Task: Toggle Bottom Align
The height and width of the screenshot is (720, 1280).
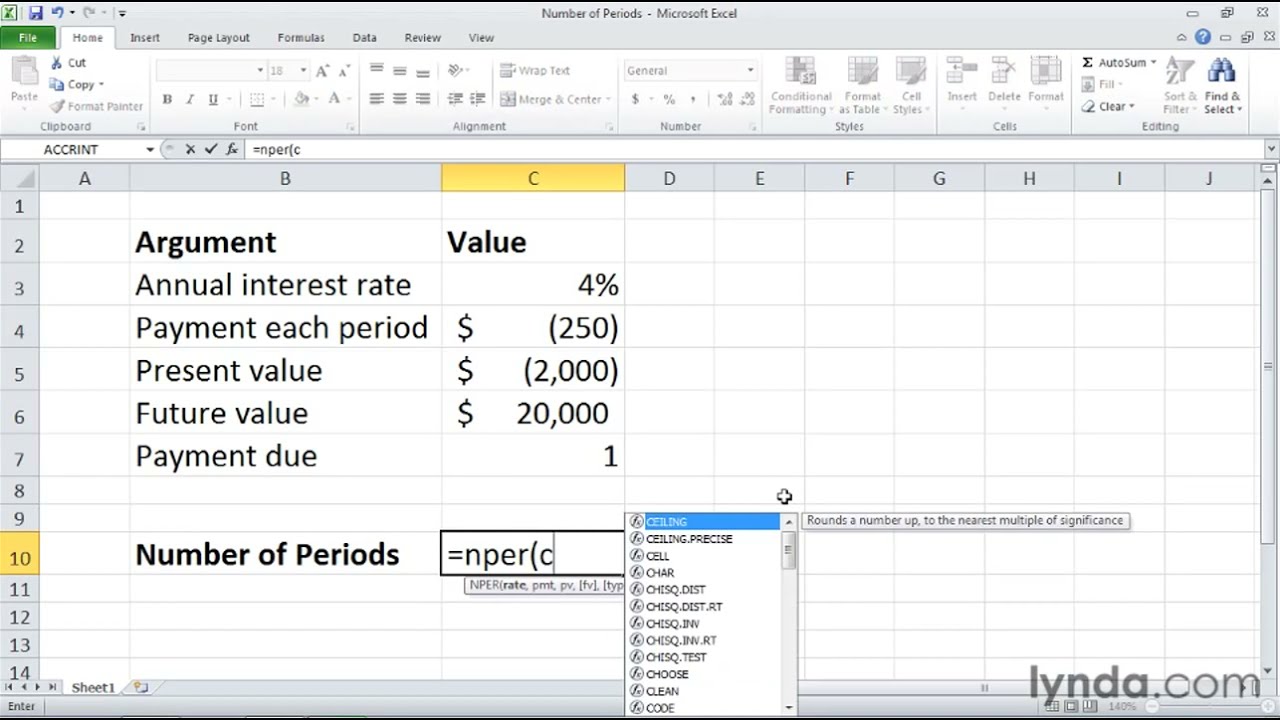Action: [x=422, y=70]
